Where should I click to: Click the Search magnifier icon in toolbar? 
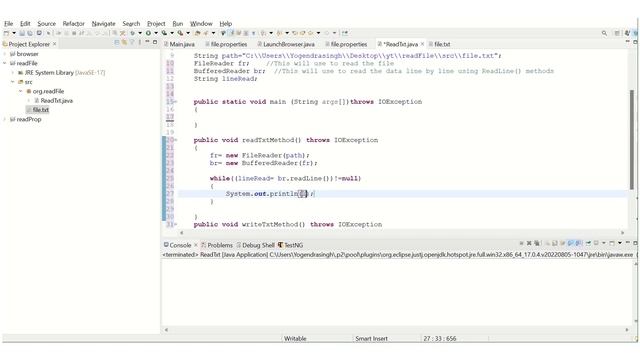[x=604, y=33]
